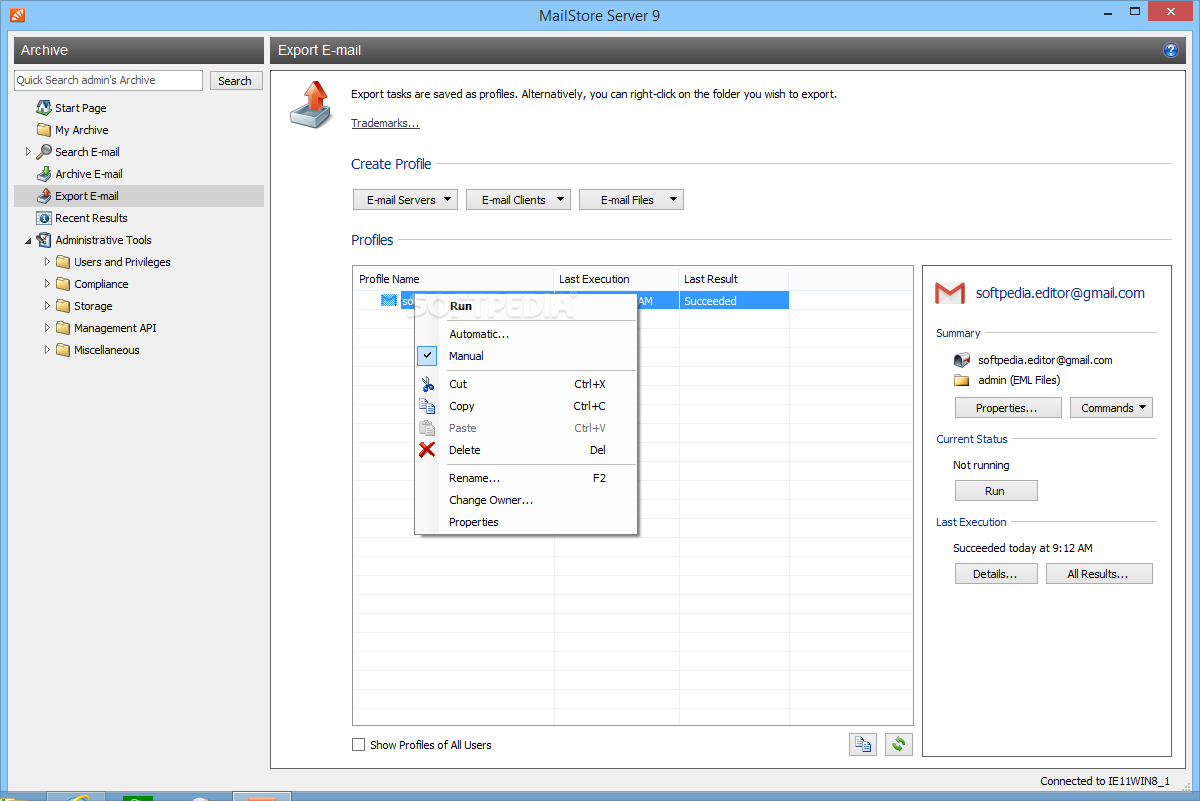
Task: Click the Last Execution column header
Action: pos(617,279)
